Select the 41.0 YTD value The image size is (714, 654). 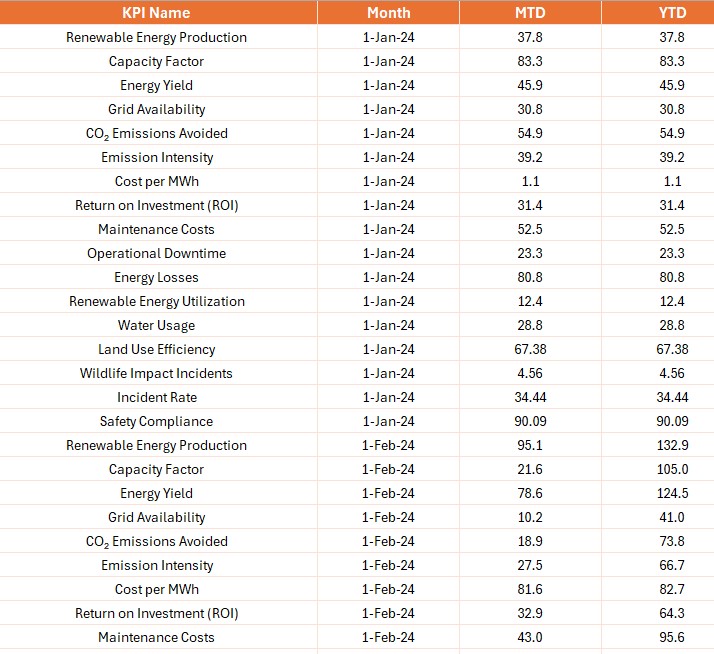[672, 517]
